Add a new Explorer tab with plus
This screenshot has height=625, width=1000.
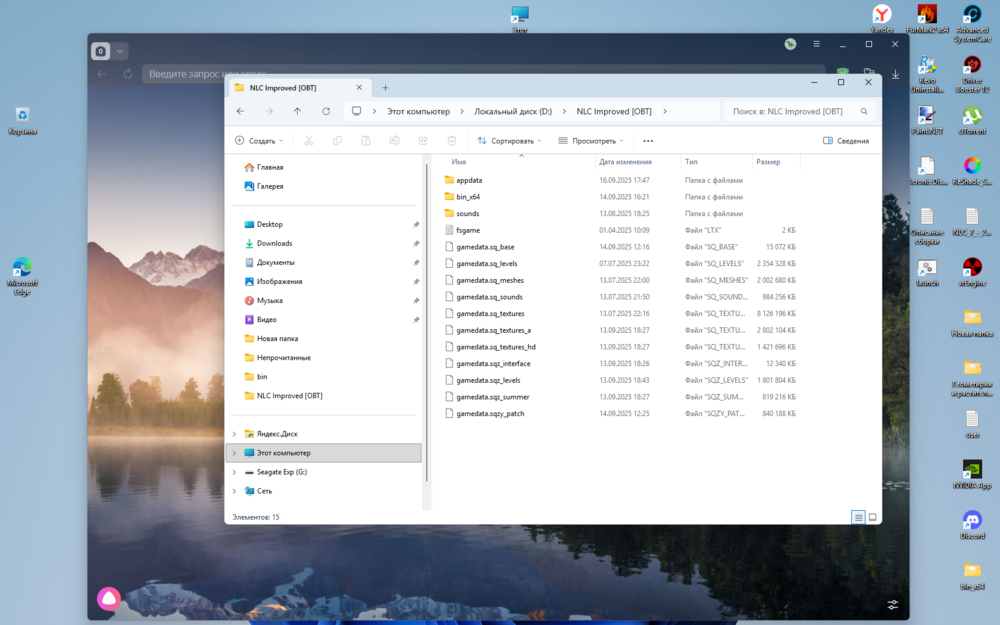(385, 87)
